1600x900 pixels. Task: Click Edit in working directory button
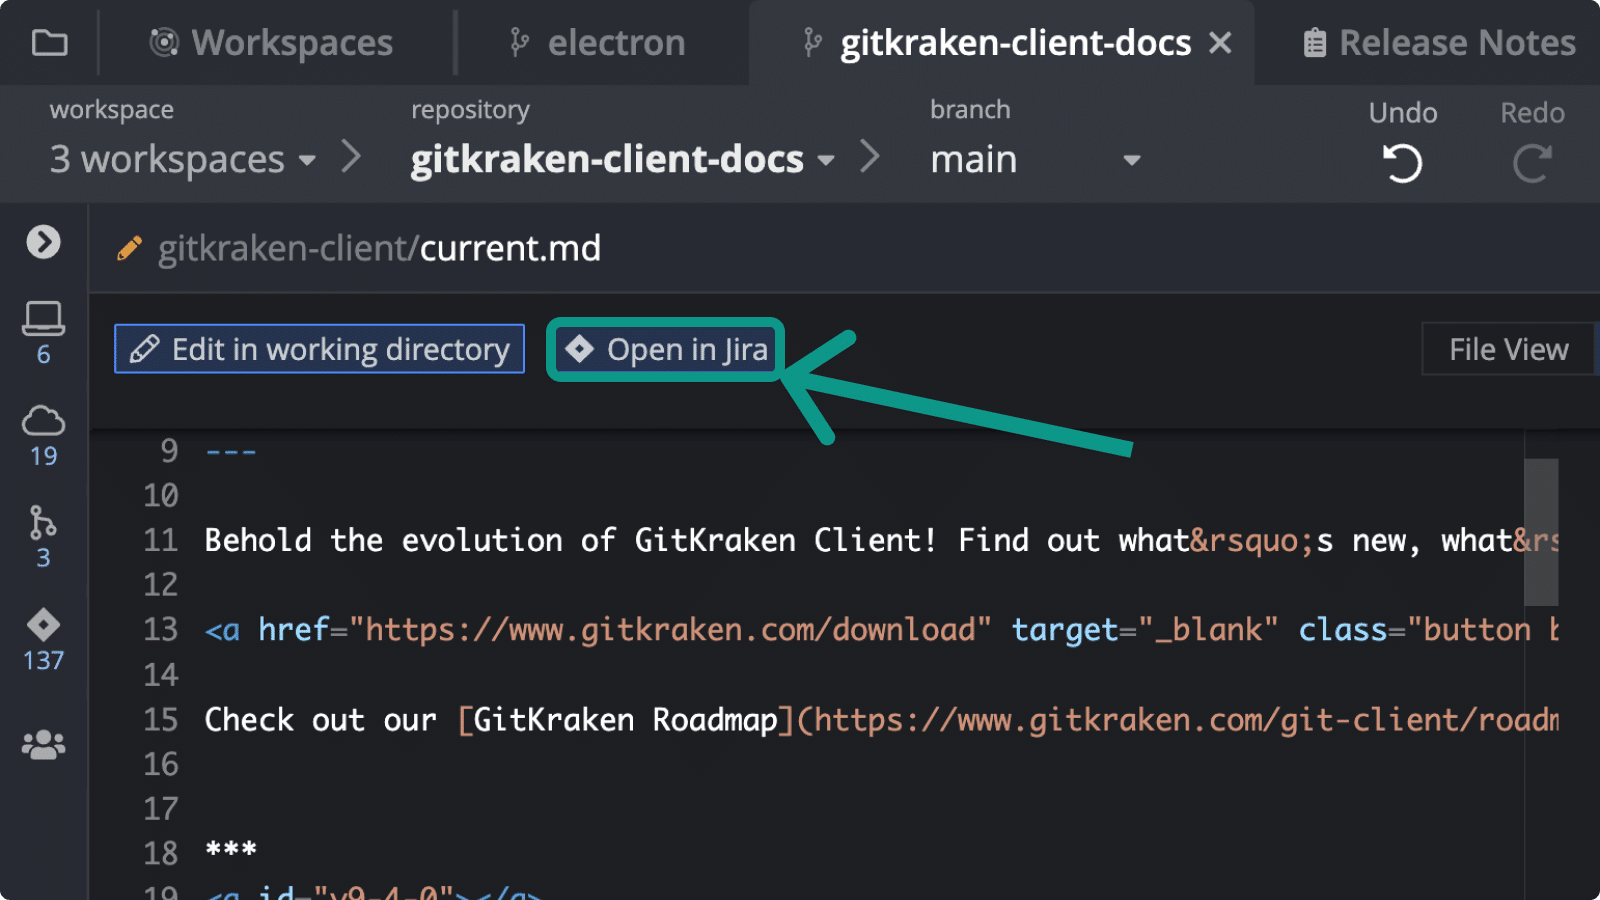pyautogui.click(x=319, y=349)
